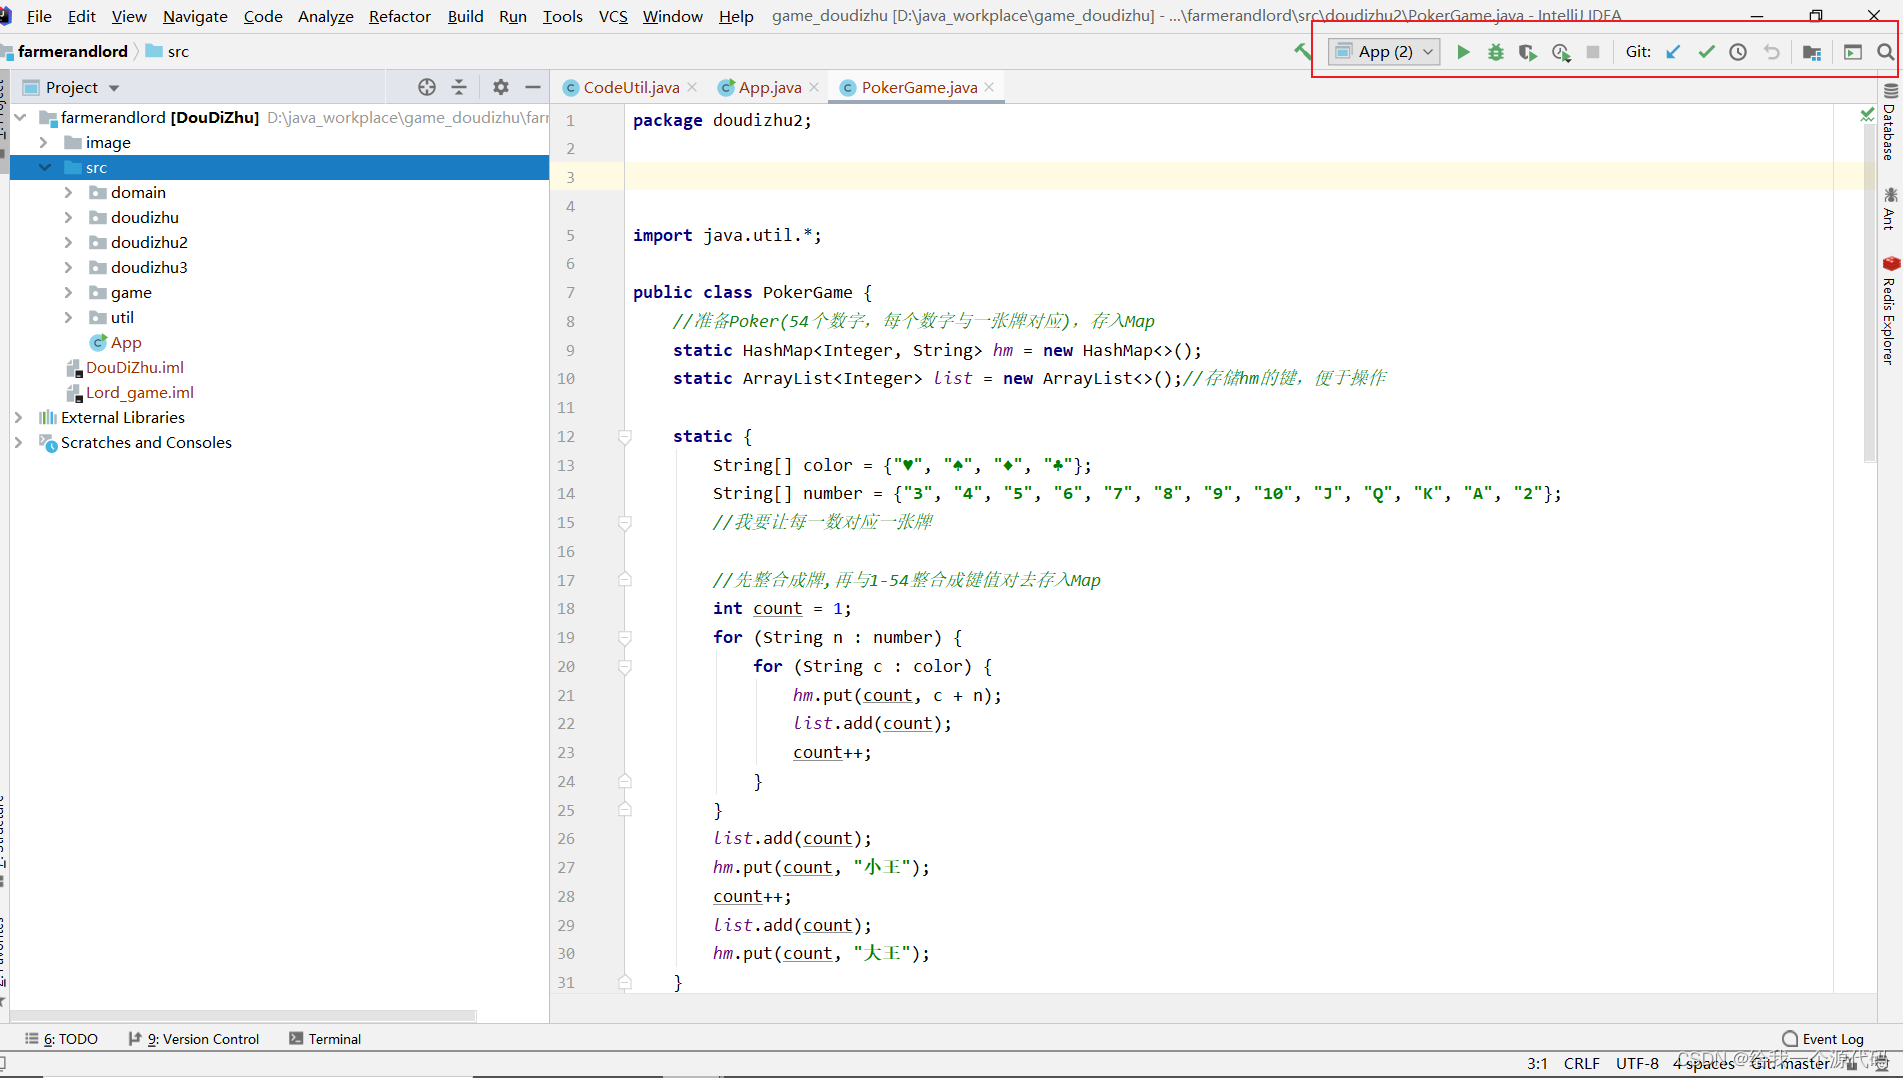Commit changes with the Git checkmark
The image size is (1903, 1078).
pyautogui.click(x=1706, y=52)
